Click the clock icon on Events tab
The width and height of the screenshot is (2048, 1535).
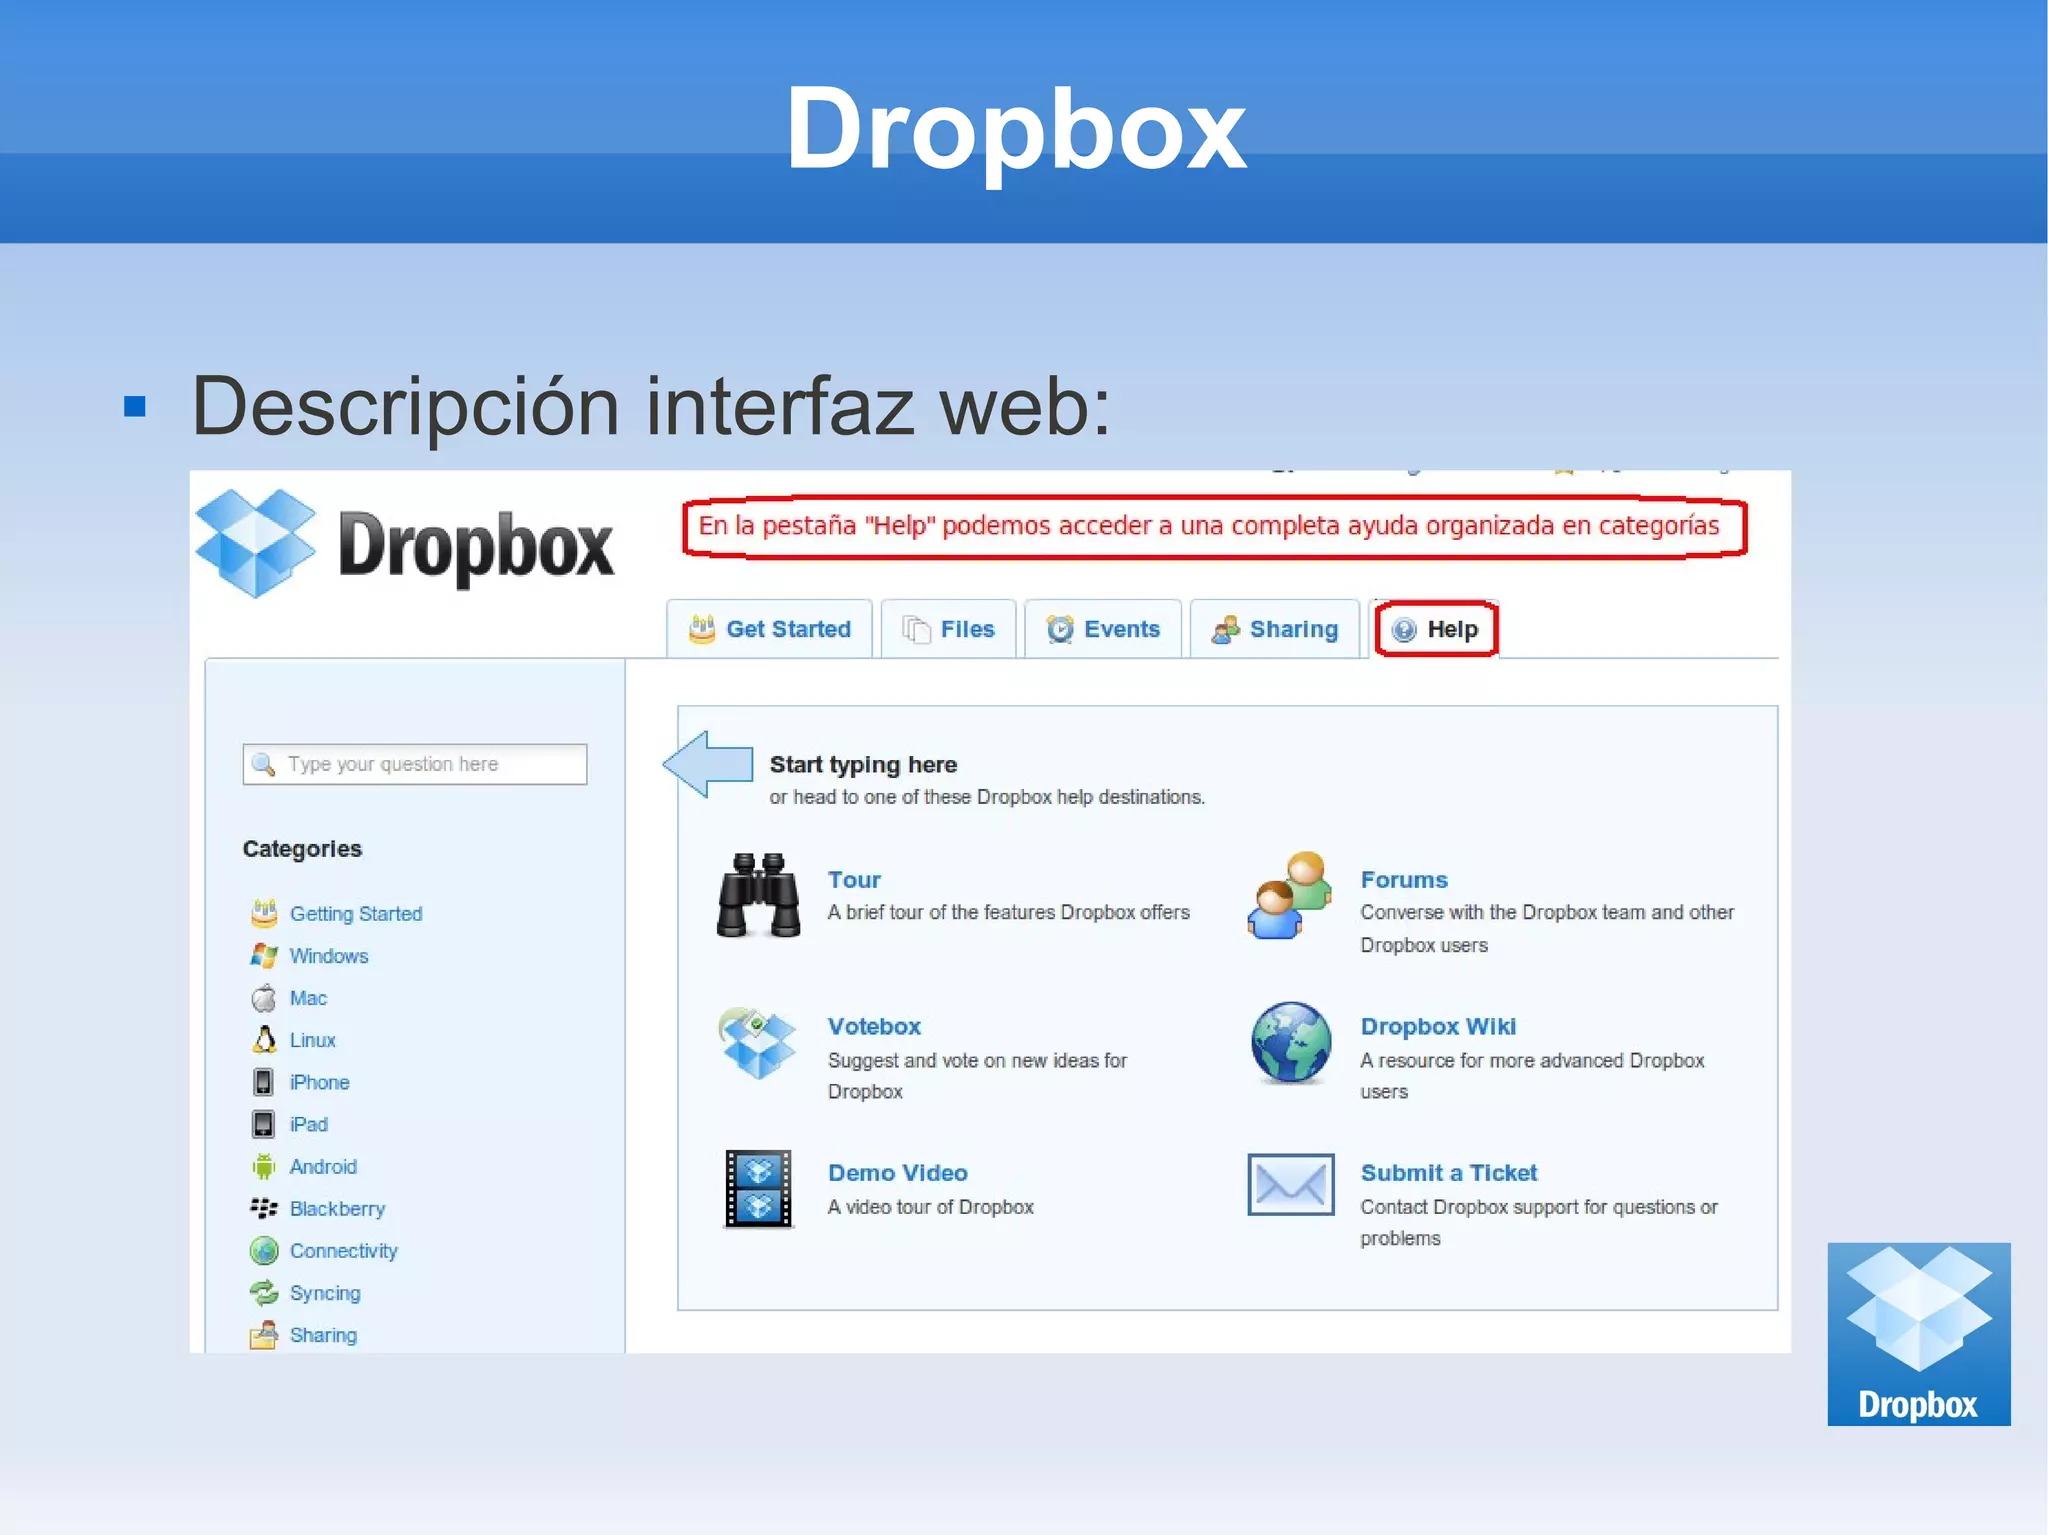point(1060,629)
